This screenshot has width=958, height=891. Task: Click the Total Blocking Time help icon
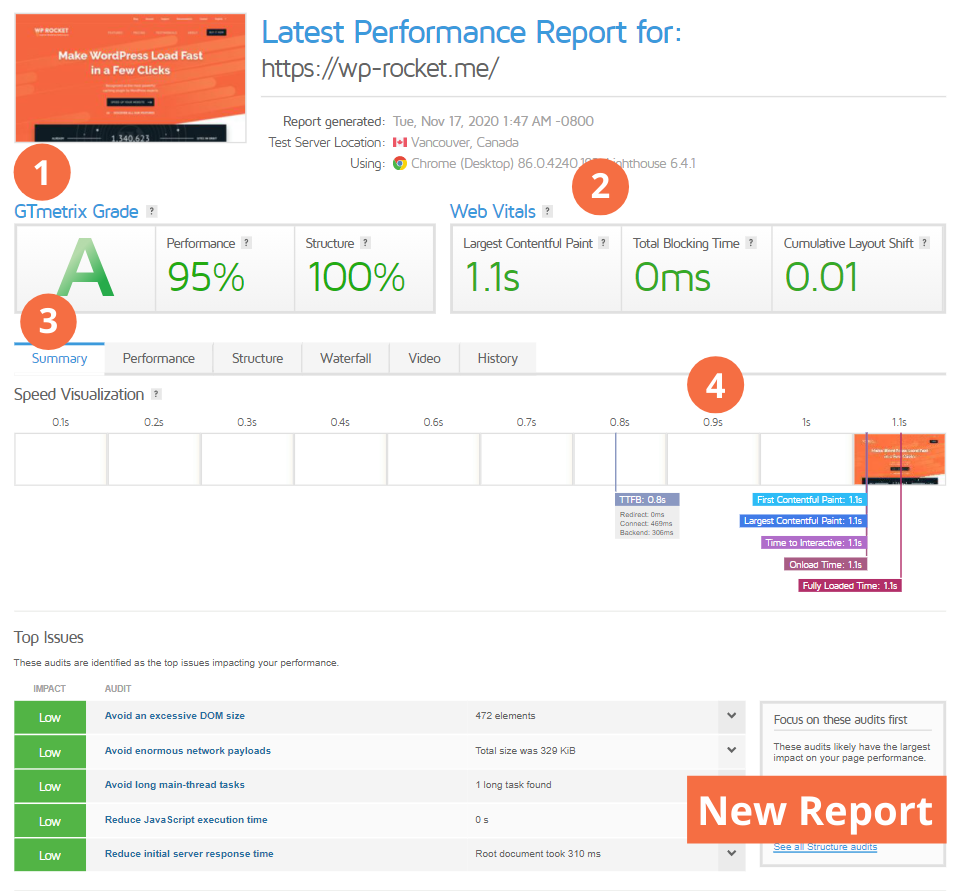click(x=751, y=243)
